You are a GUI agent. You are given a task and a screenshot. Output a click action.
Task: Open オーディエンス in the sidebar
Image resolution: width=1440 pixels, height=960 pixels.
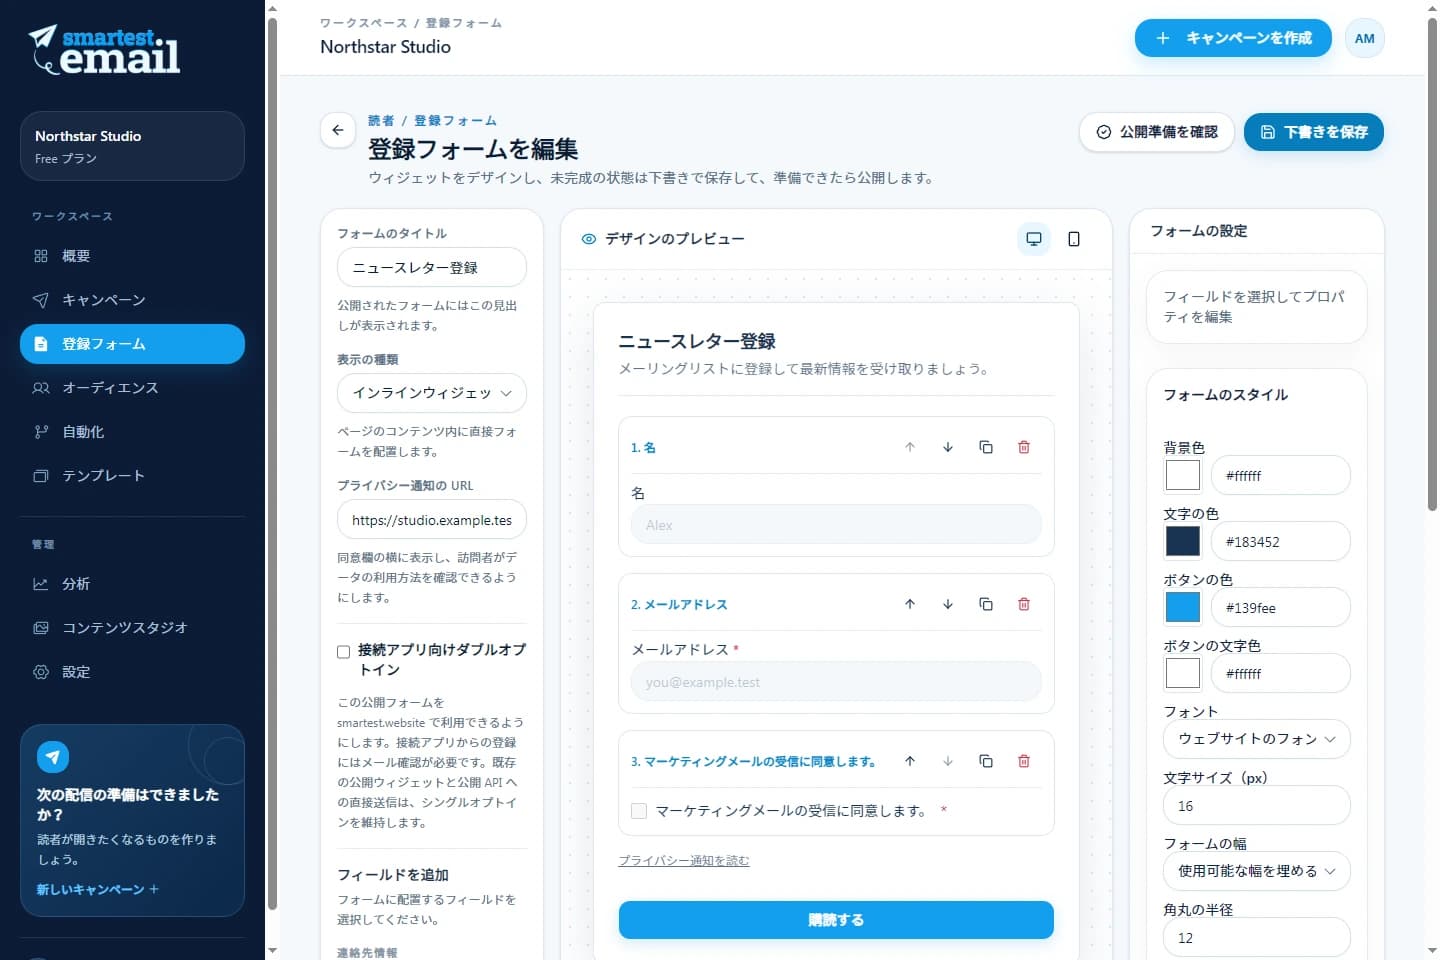click(132, 388)
